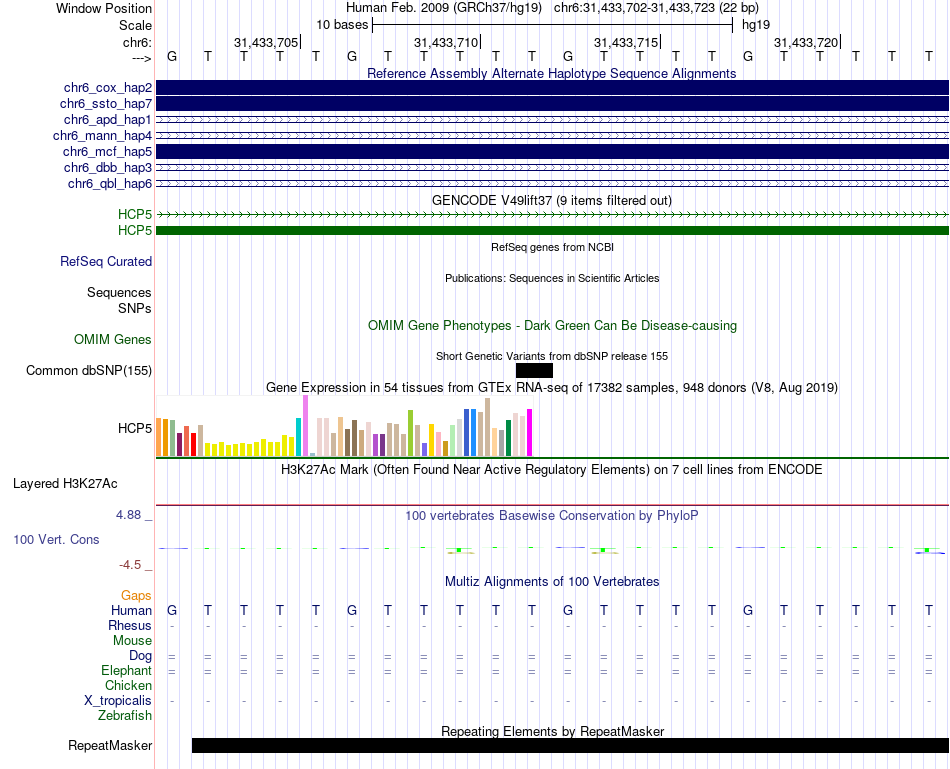Click the 100 Vert. Cons track label
This screenshot has height=769, width=950.
56,539
